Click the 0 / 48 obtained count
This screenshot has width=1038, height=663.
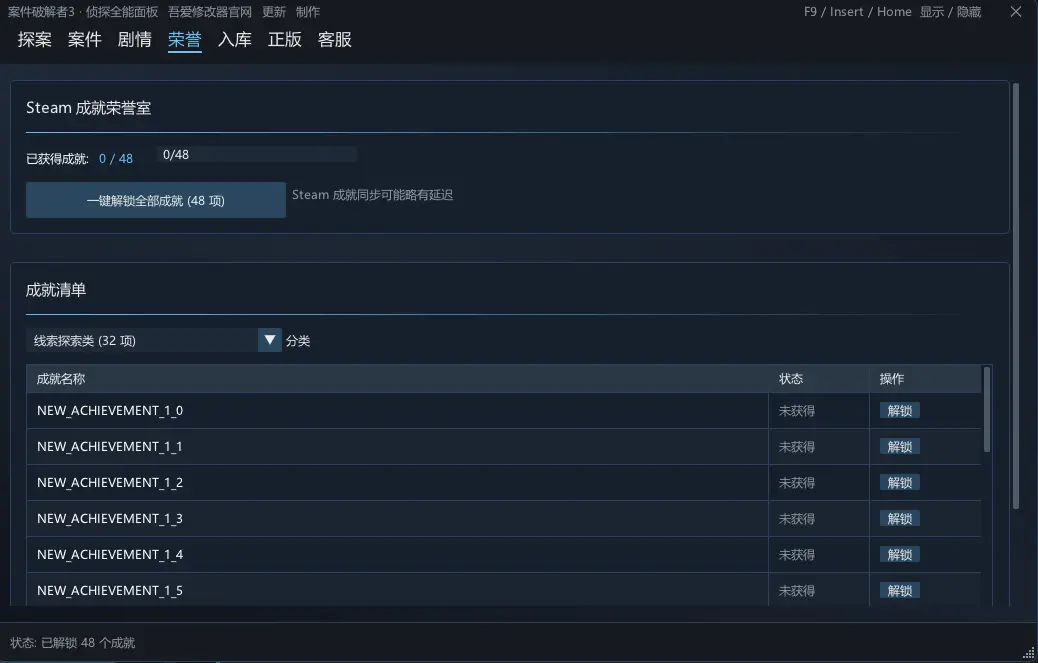click(x=116, y=159)
